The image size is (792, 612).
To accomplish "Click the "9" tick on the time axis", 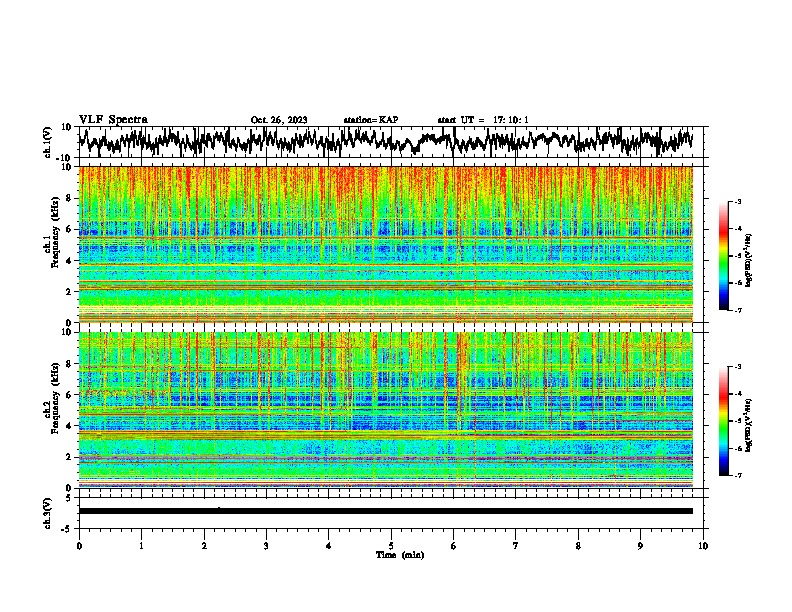I will pos(640,546).
